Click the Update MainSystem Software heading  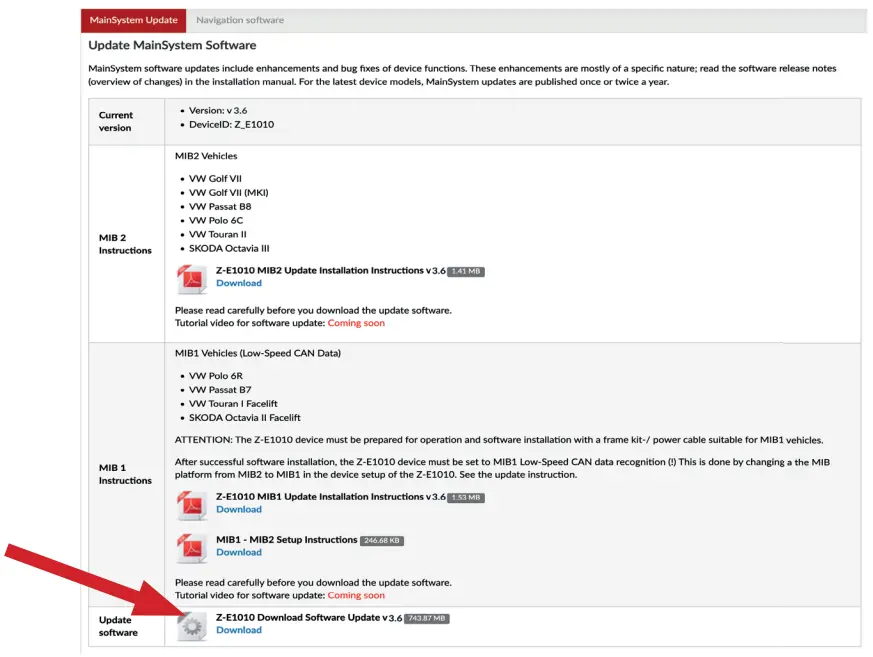(173, 45)
